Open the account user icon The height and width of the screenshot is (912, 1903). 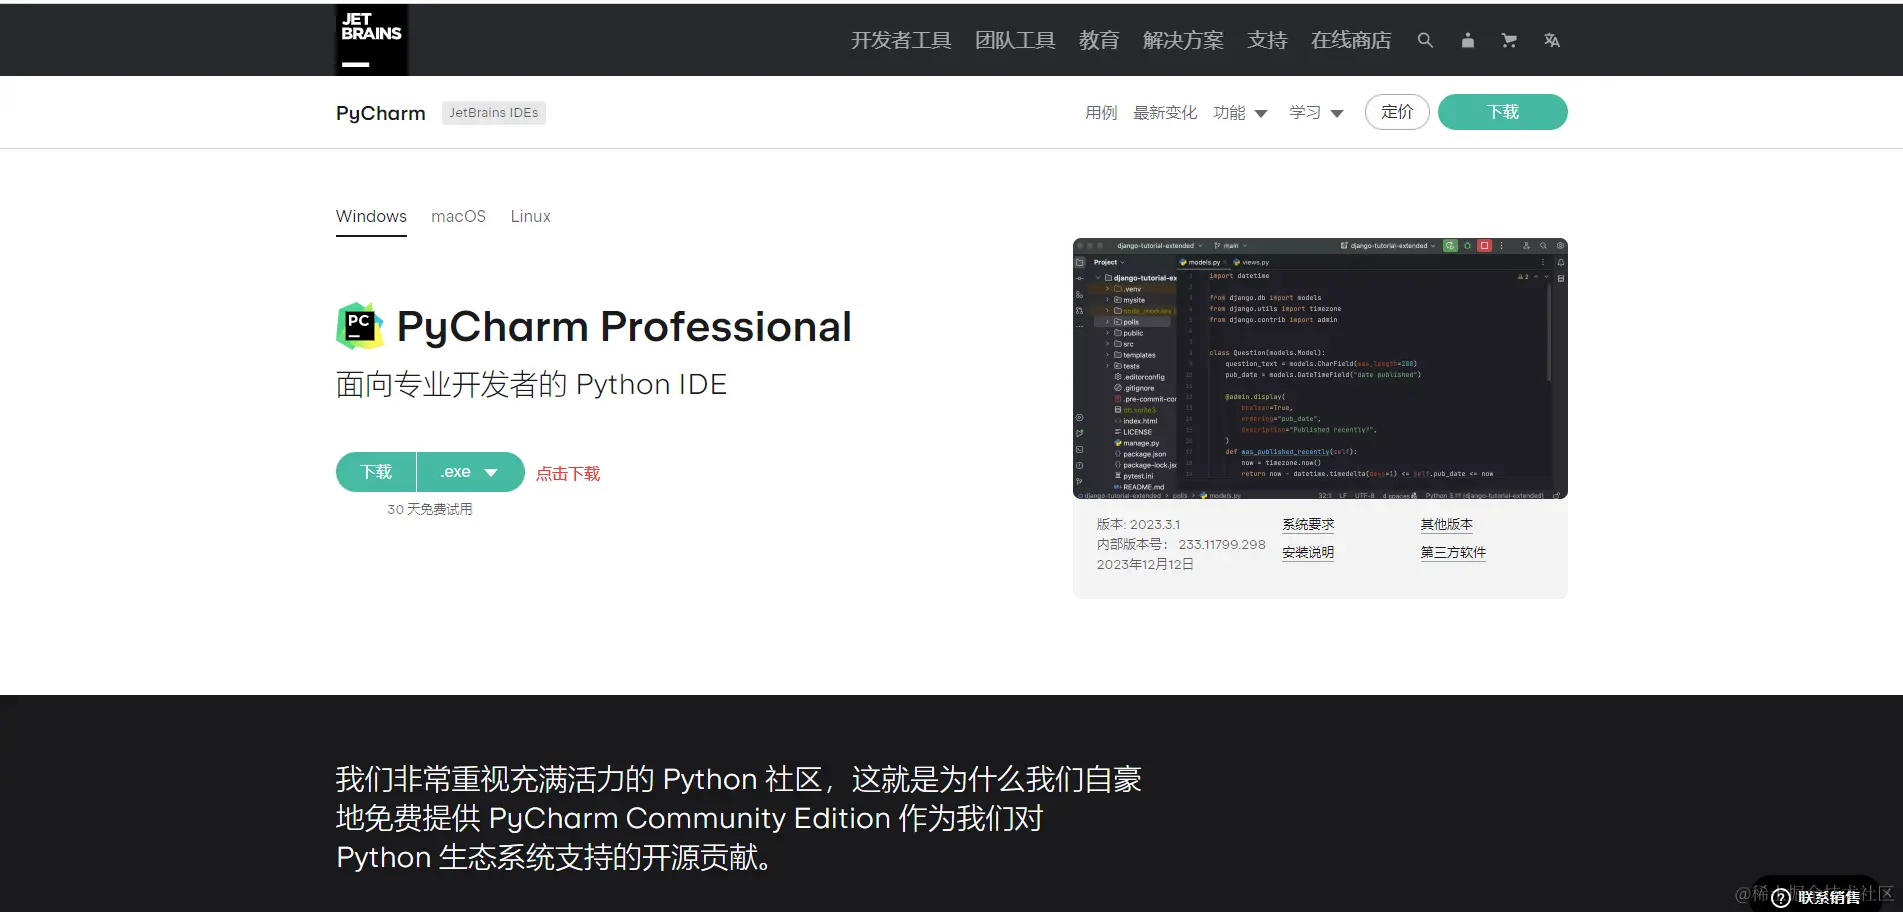tap(1467, 40)
